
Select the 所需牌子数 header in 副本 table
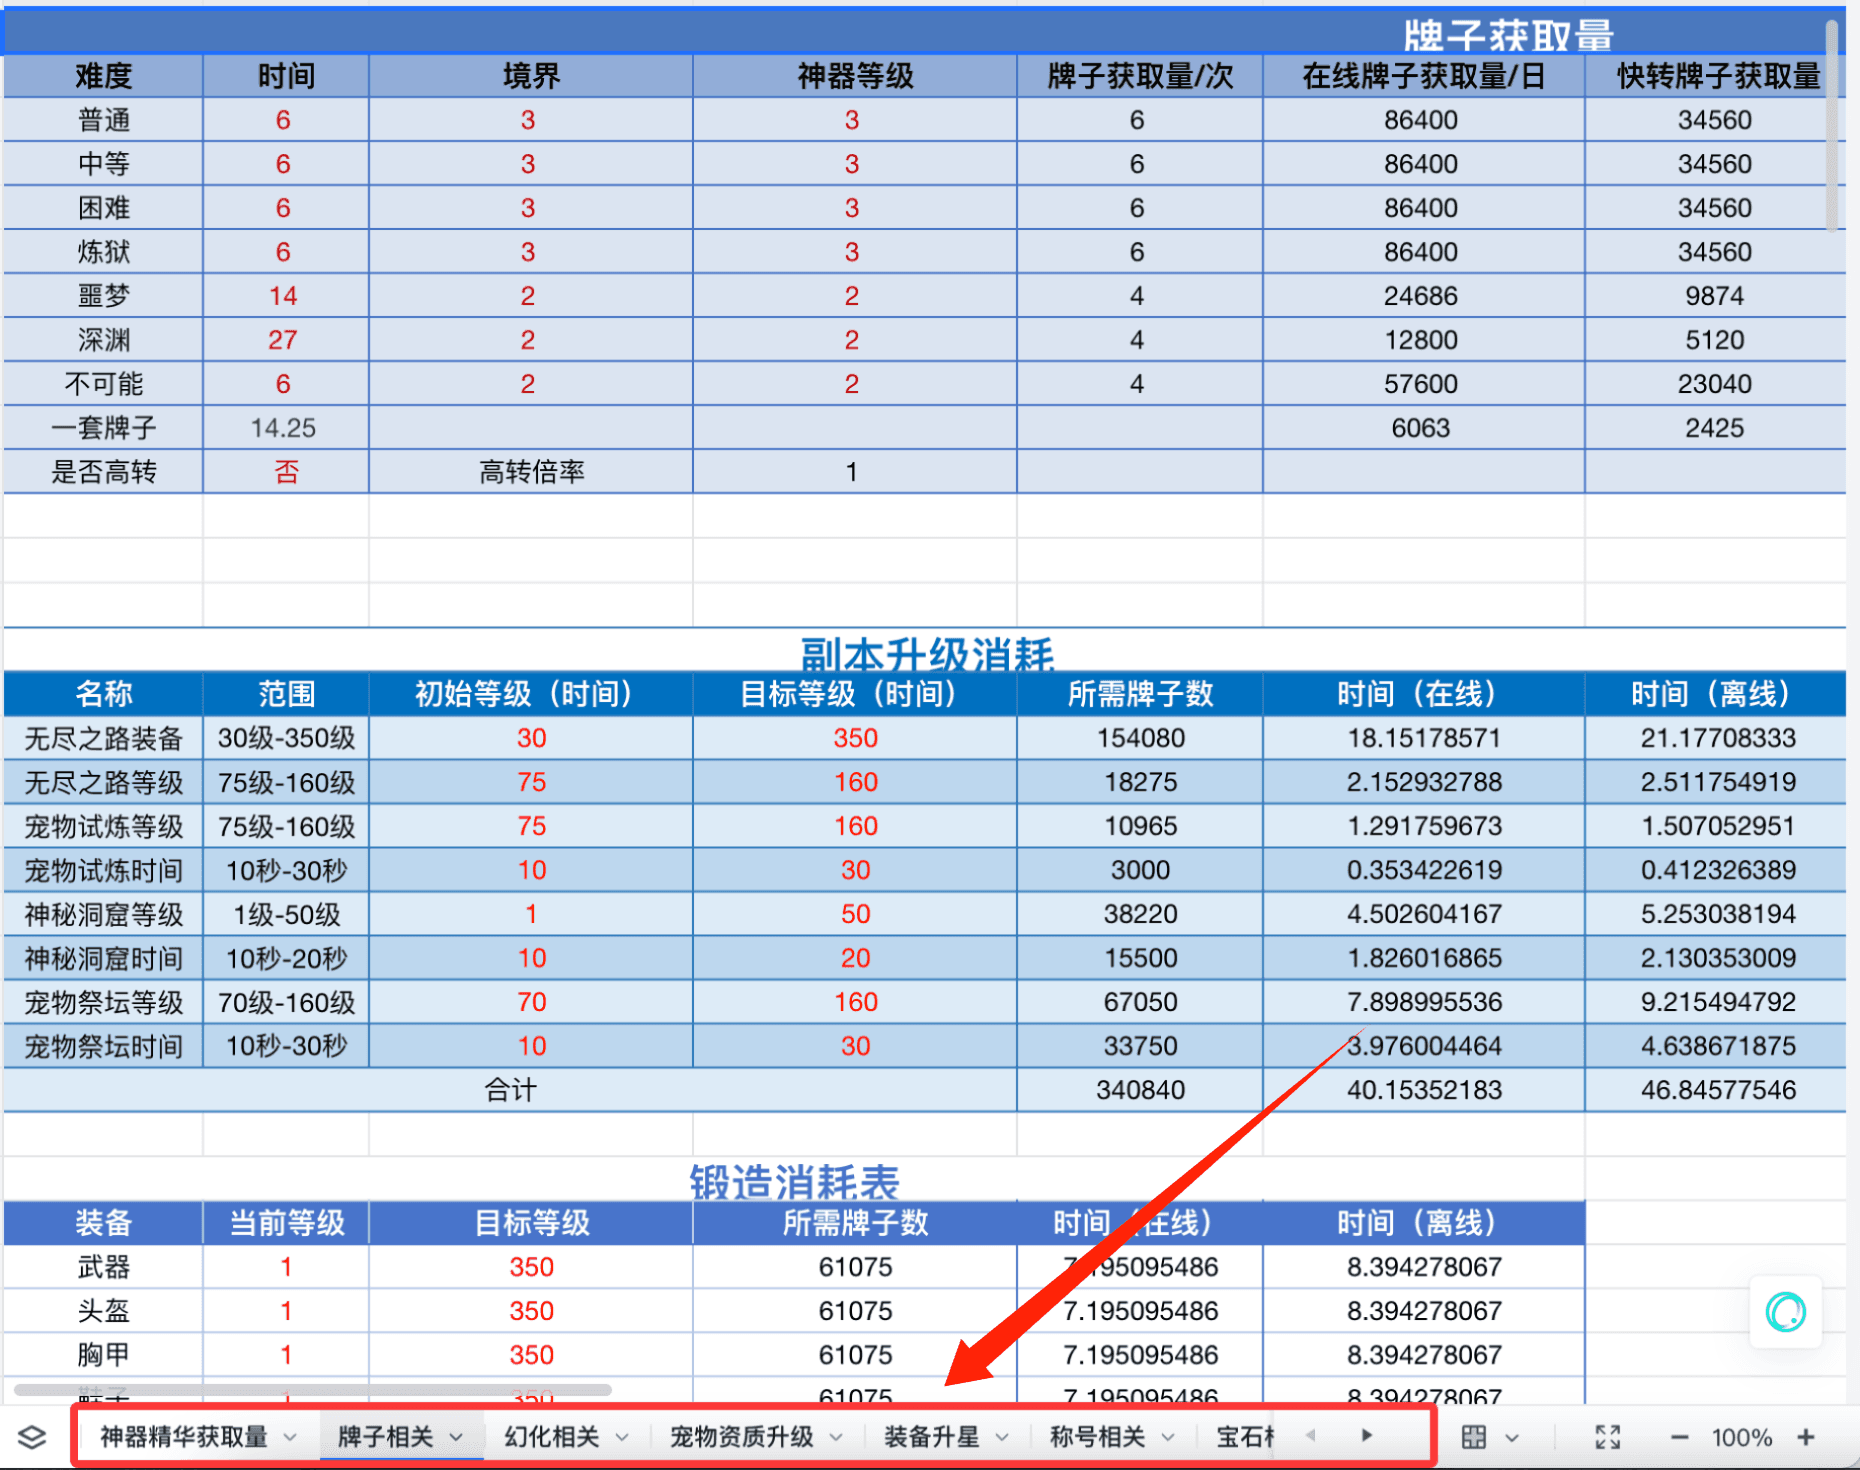coord(1140,694)
